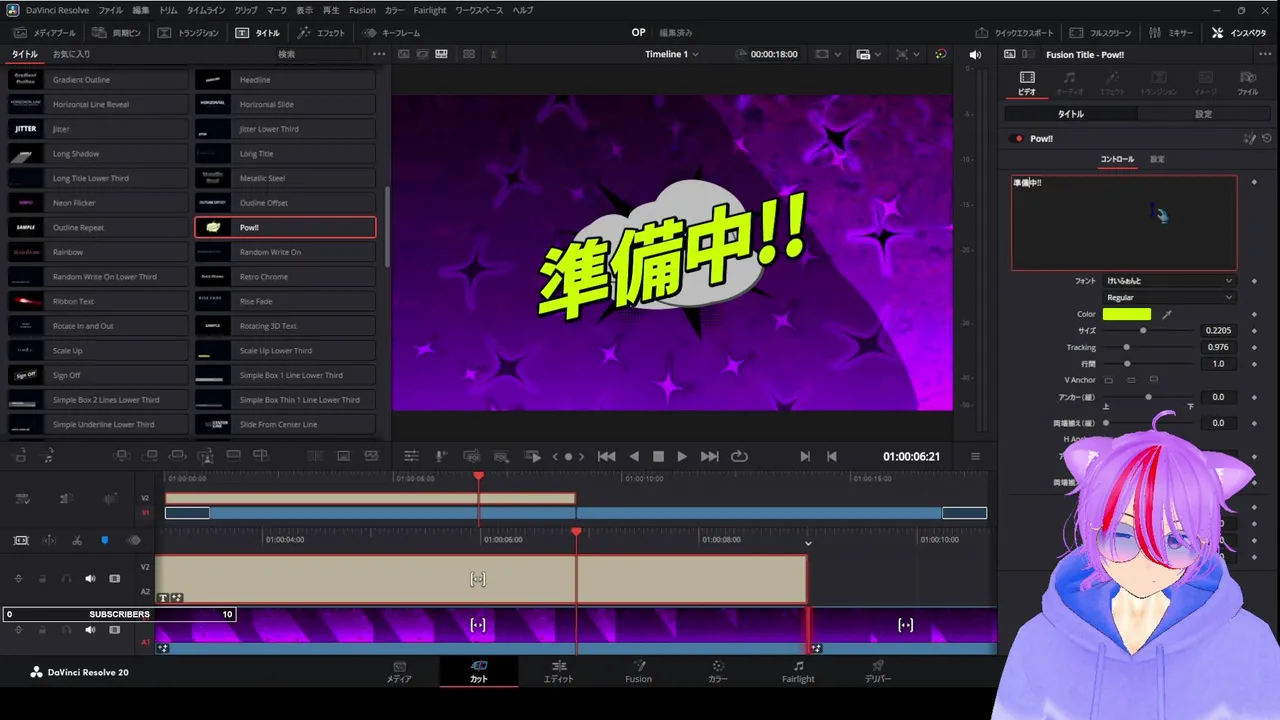
Task: Reset the Pow!! title controls
Action: 1267,139
